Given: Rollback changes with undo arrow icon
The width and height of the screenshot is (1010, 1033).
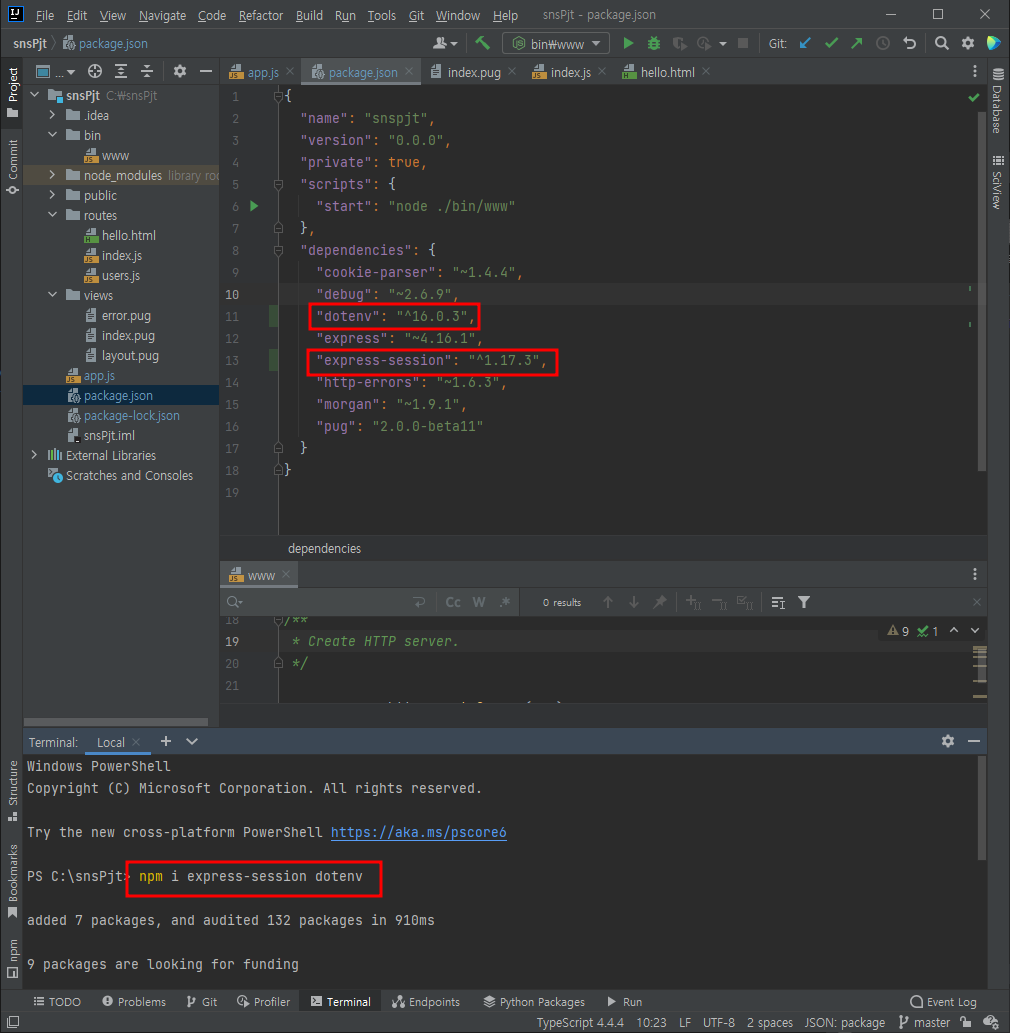Looking at the screenshot, I should pyautogui.click(x=910, y=43).
